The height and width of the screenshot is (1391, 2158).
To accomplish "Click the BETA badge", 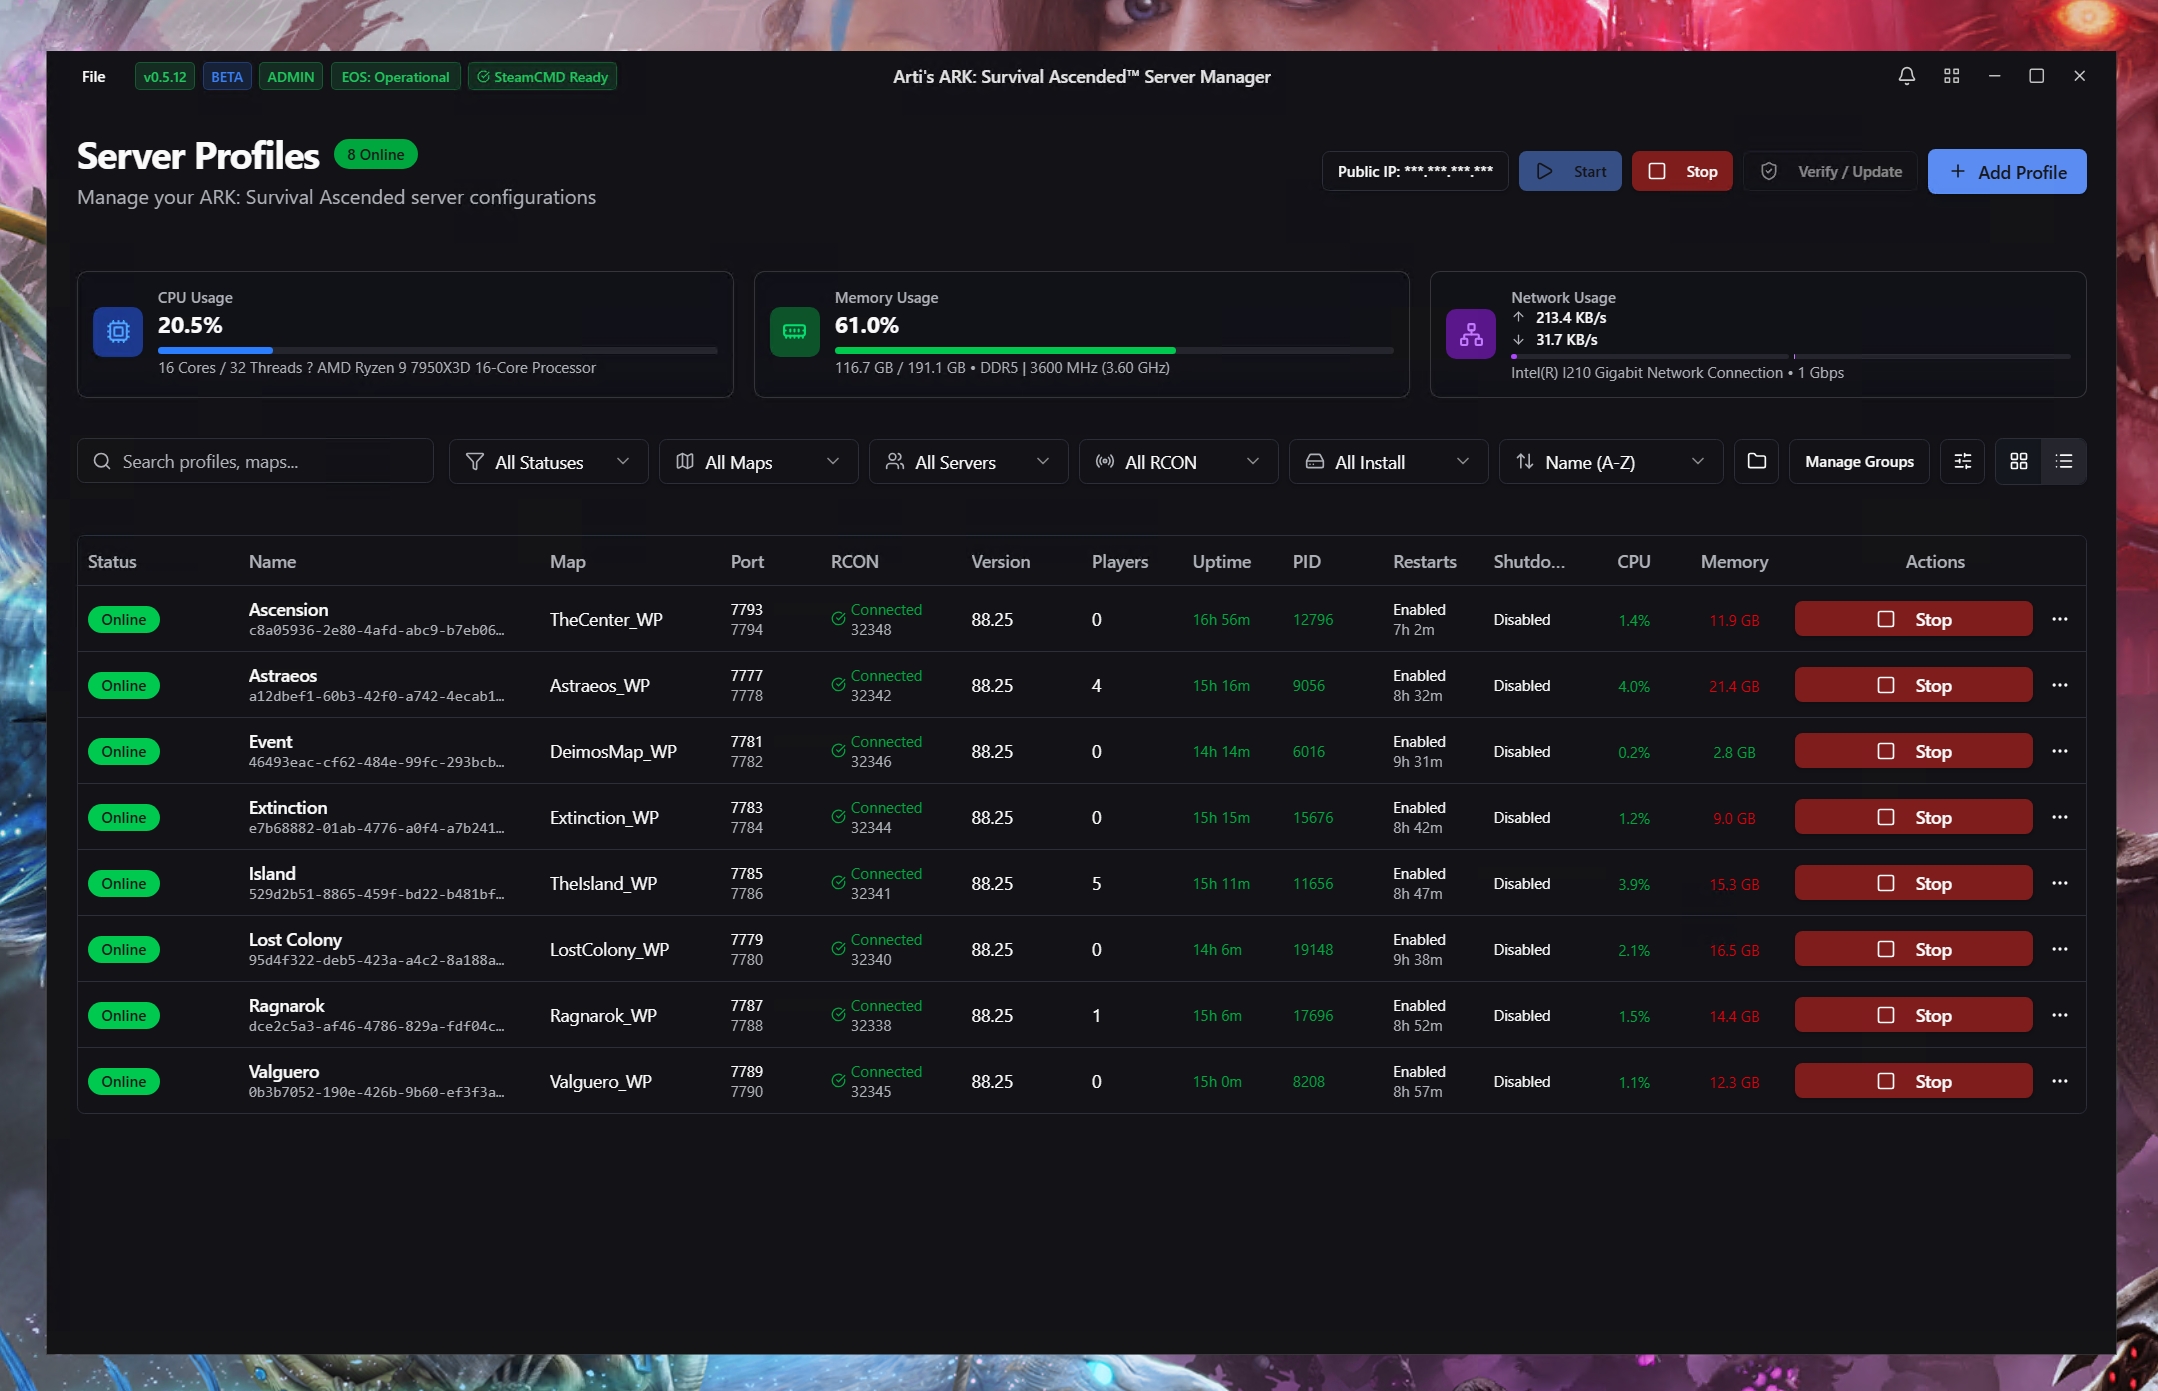I will click(227, 77).
